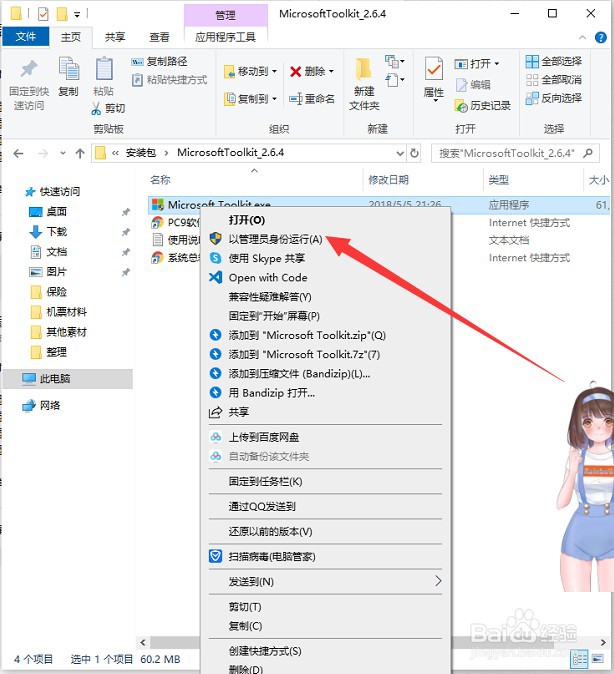Click 历史记录 in the ribbon
The height and width of the screenshot is (674, 614).
pos(482,105)
